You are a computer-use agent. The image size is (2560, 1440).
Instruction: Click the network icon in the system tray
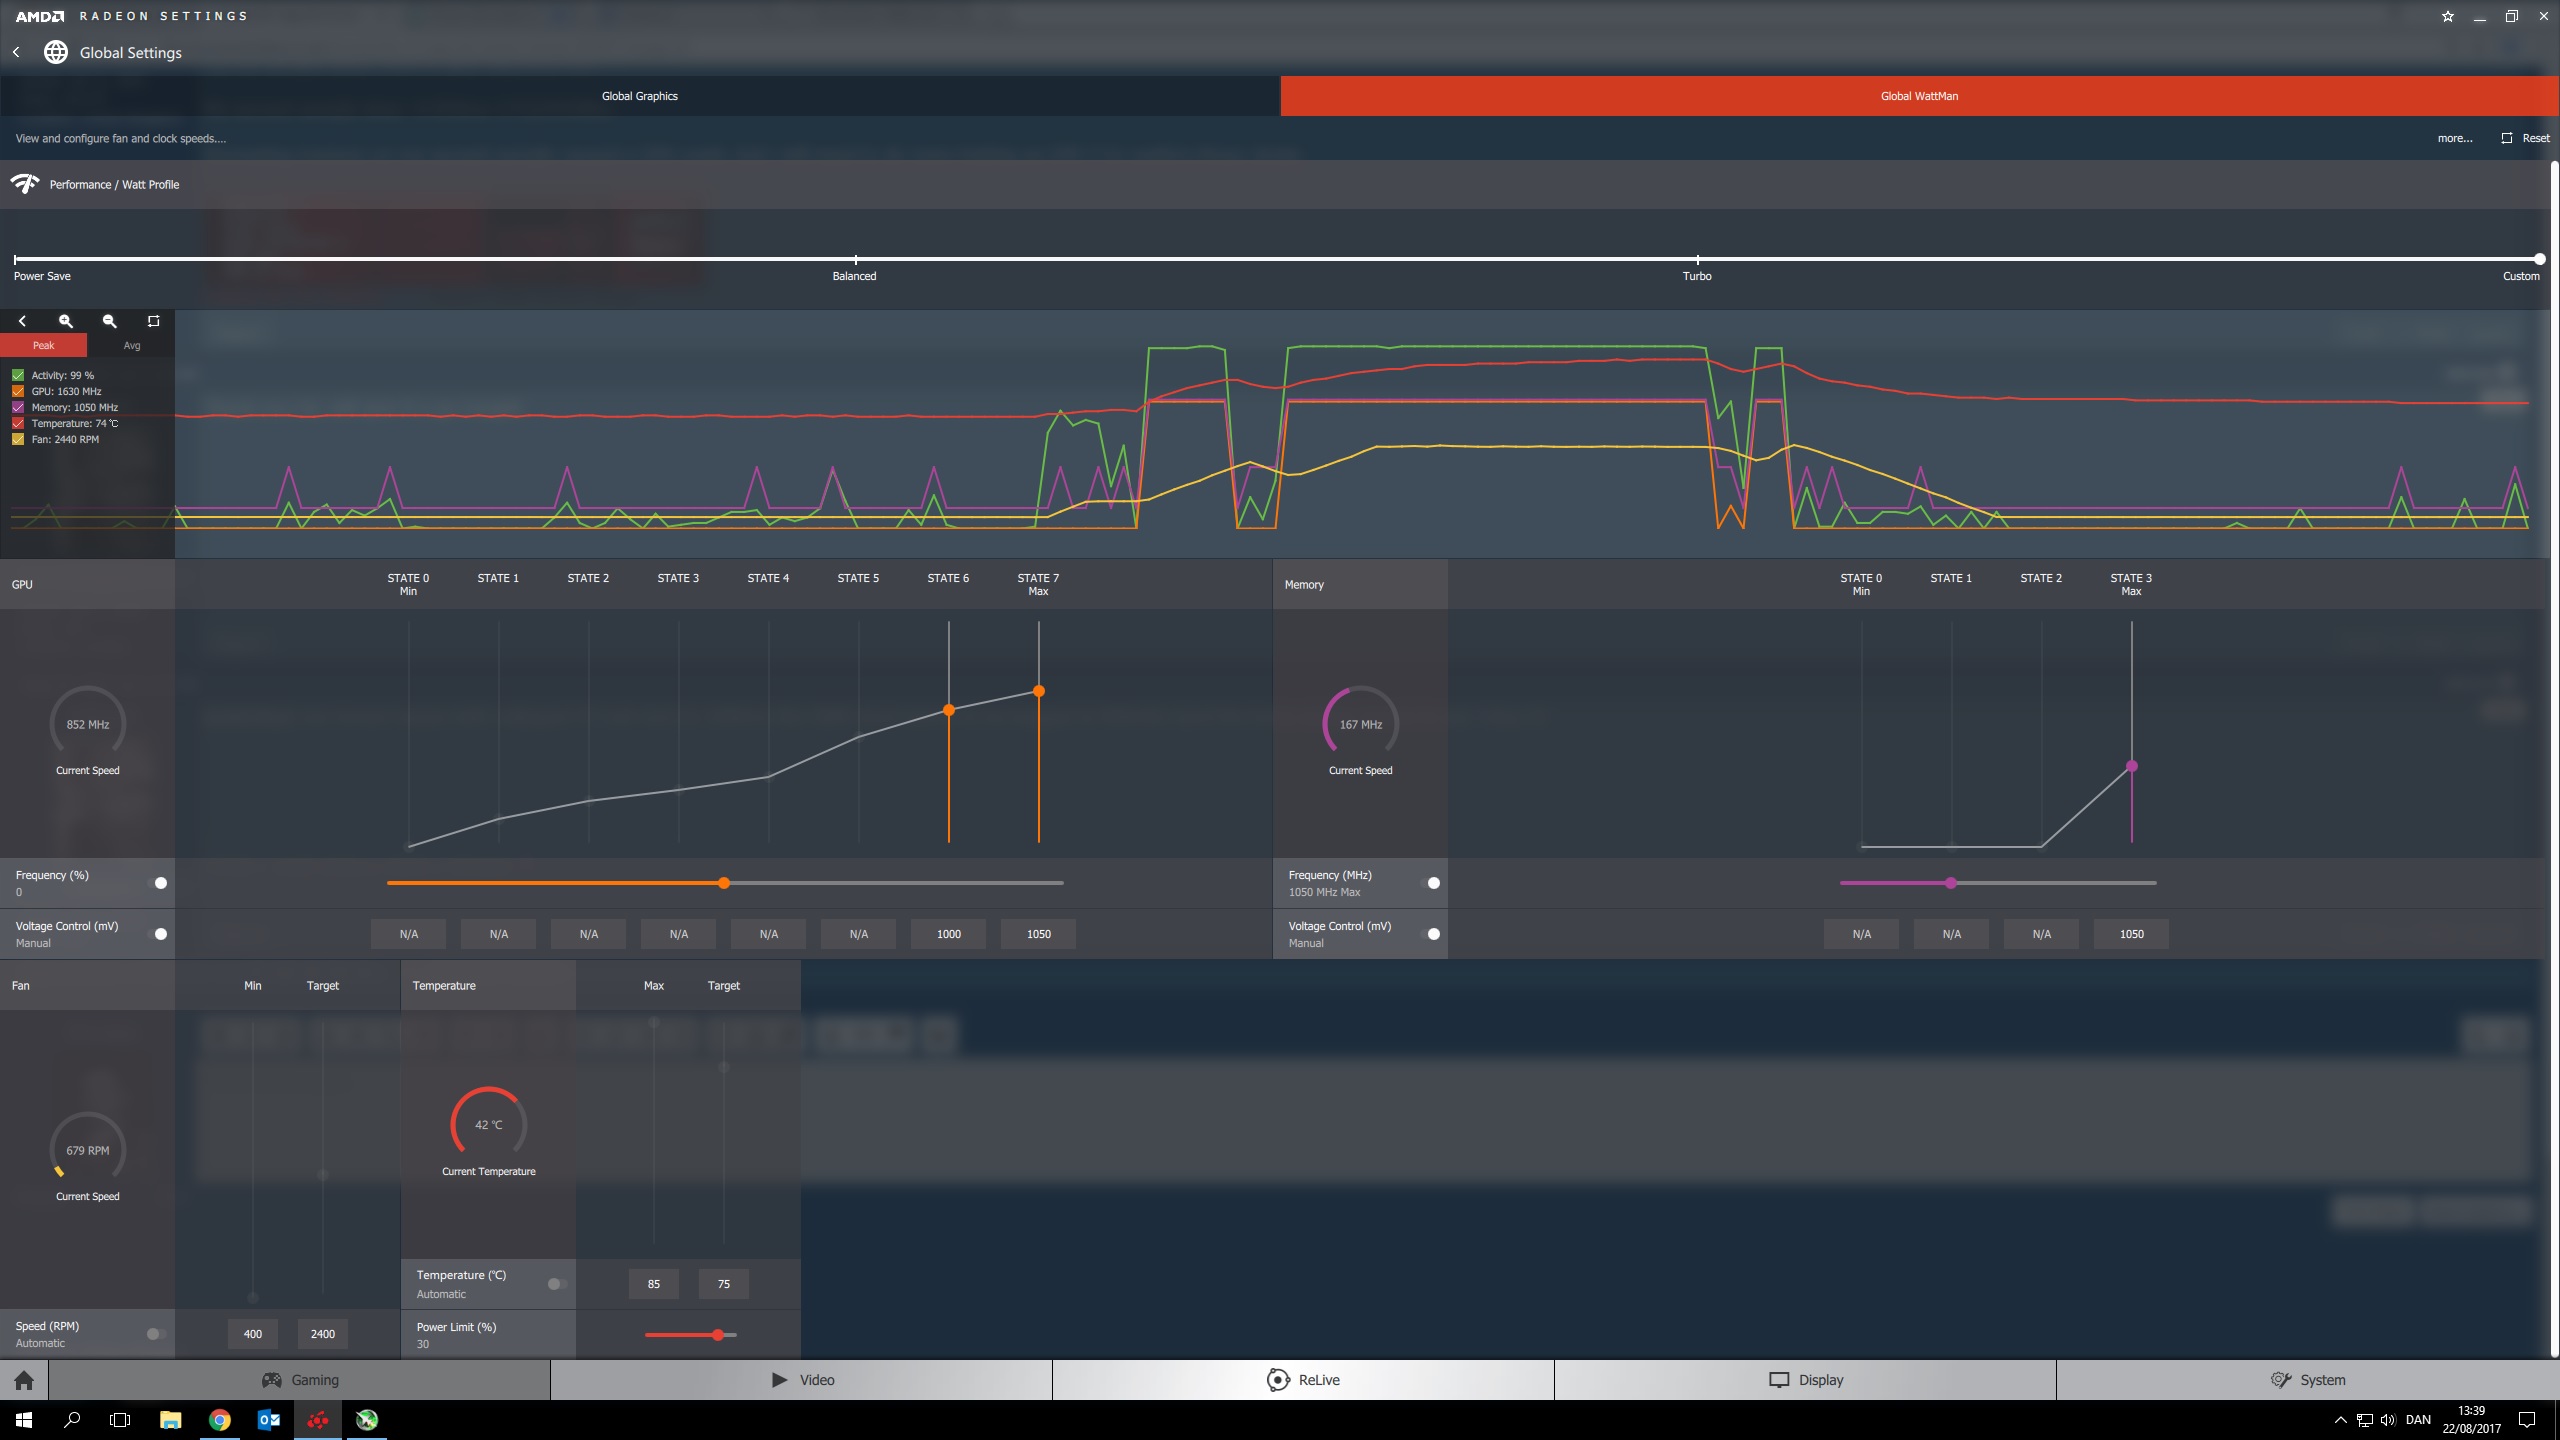[x=2364, y=1420]
